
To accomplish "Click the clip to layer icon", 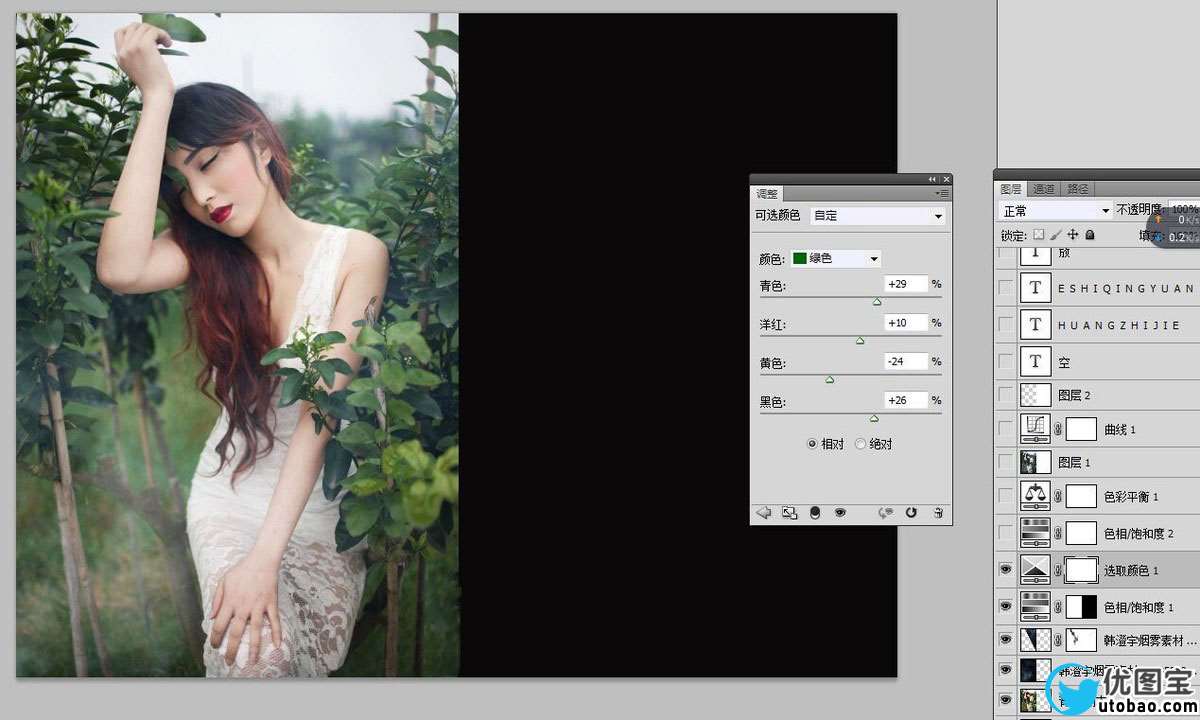I will tap(815, 513).
